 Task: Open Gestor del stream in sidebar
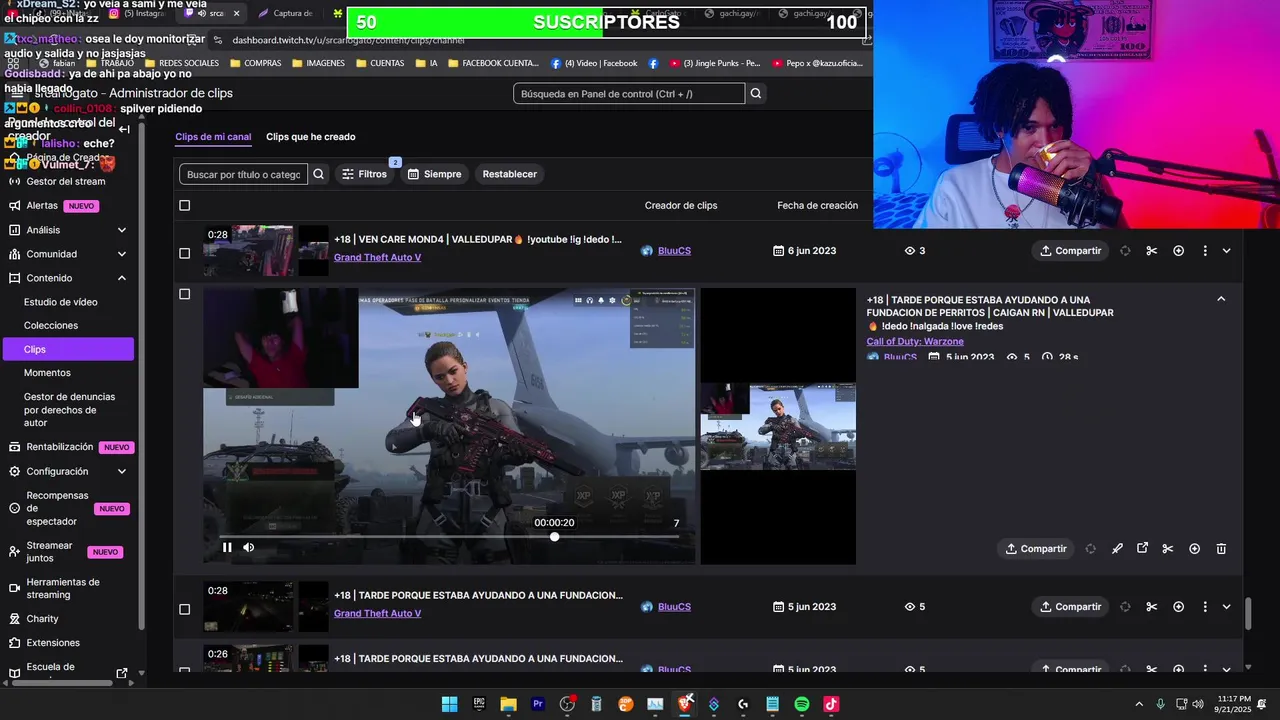point(66,181)
